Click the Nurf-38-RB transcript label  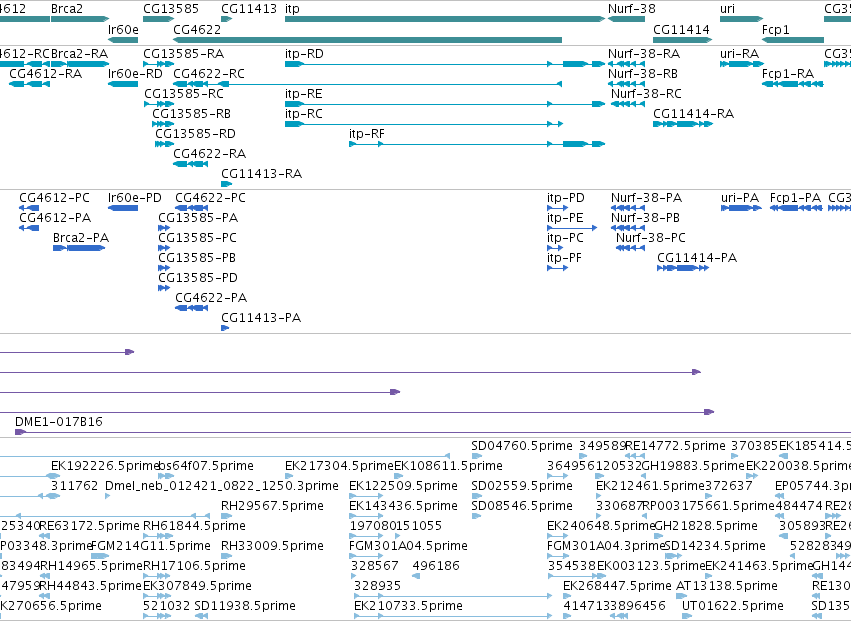(x=643, y=74)
